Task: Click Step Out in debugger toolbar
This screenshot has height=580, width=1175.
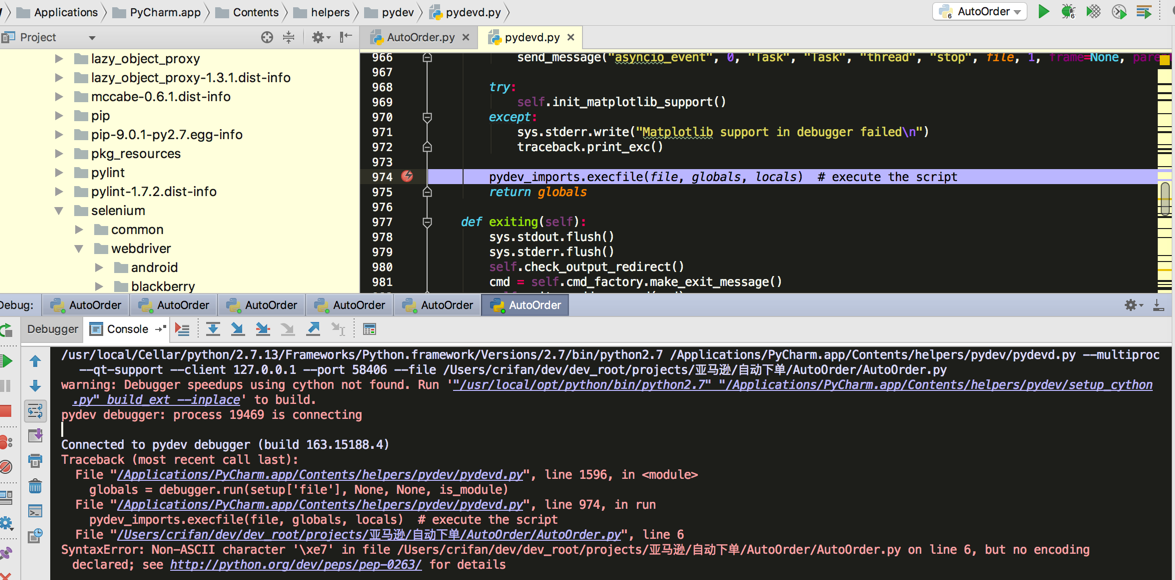Action: click(313, 329)
